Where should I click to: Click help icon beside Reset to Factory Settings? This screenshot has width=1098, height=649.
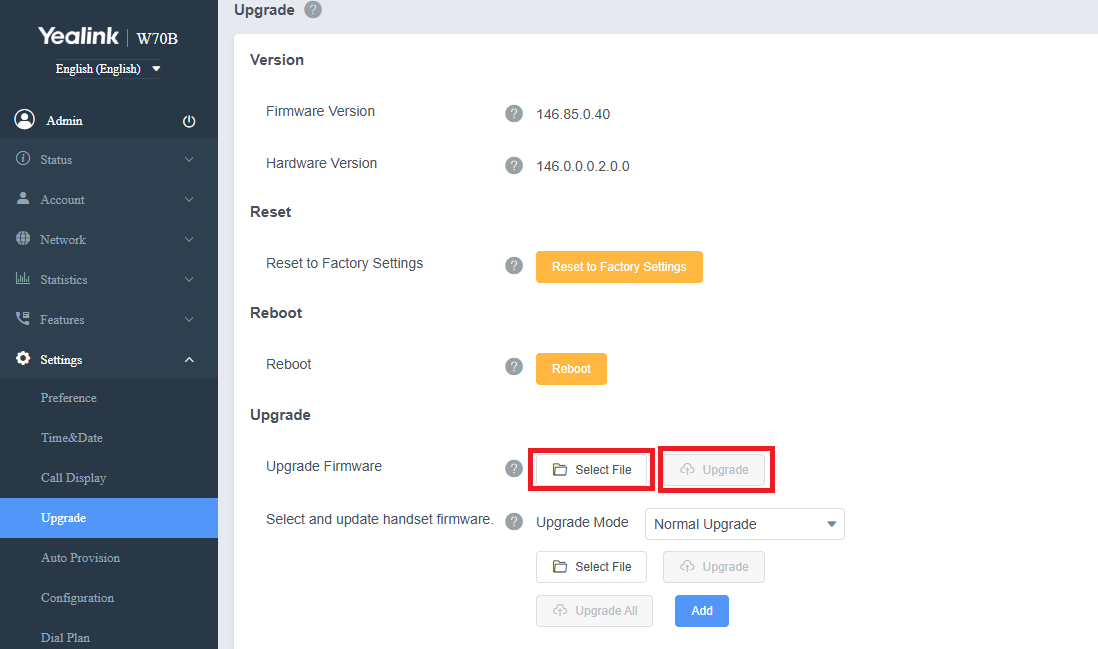(514, 265)
